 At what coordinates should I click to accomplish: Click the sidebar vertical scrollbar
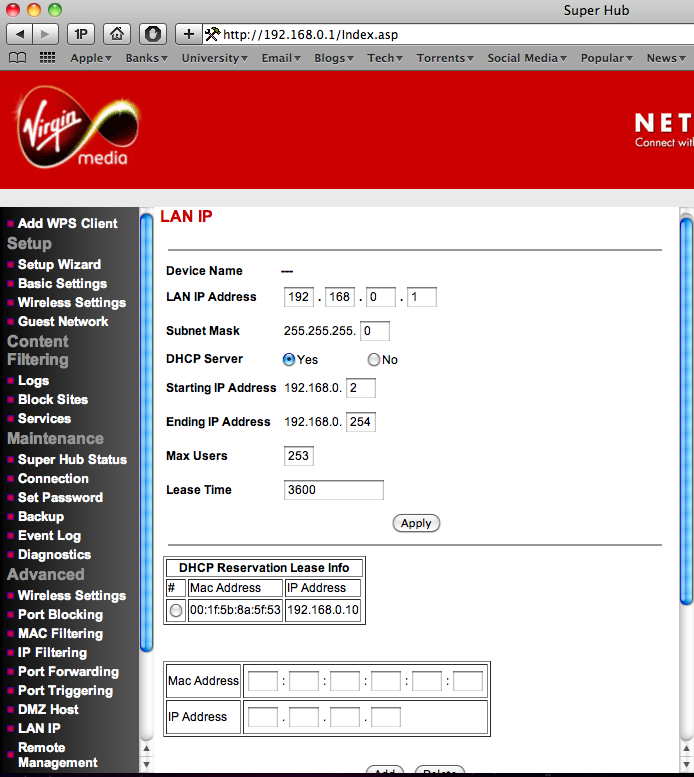[146, 432]
